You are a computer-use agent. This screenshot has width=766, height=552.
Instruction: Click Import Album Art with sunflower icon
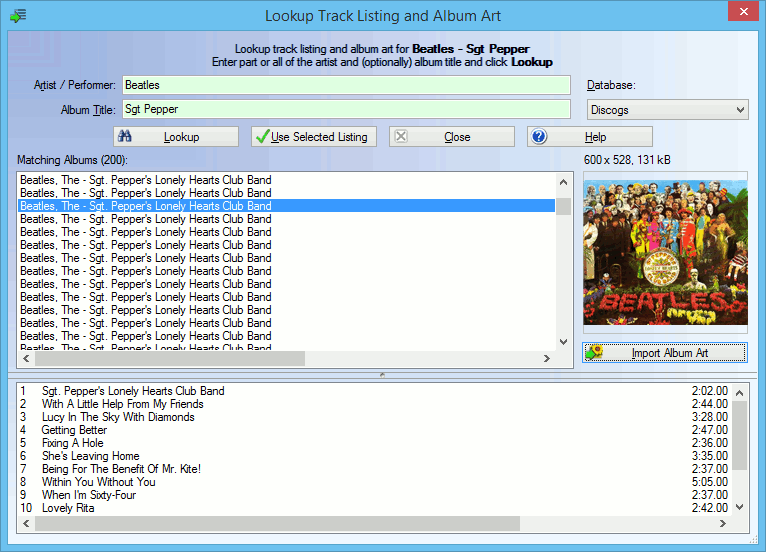click(x=665, y=353)
